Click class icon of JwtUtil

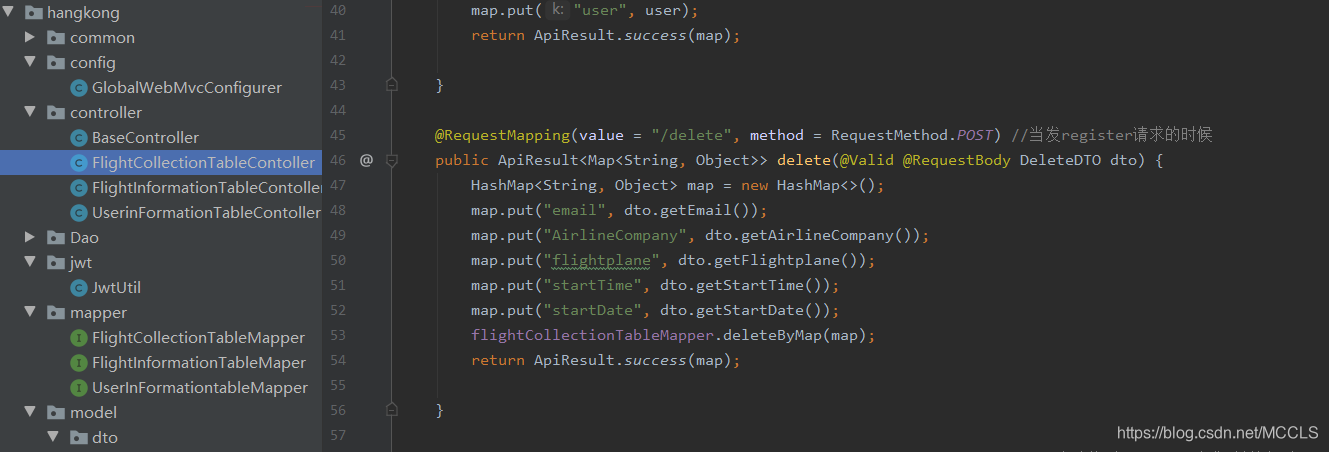tap(78, 288)
